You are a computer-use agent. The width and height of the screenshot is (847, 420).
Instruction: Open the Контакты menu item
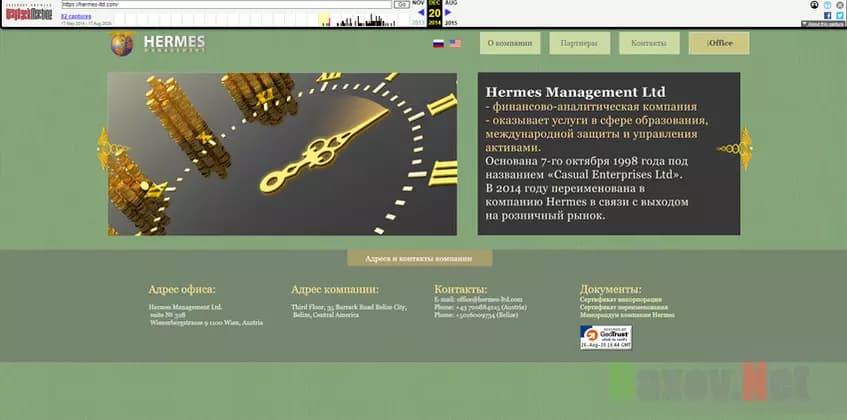(x=649, y=43)
